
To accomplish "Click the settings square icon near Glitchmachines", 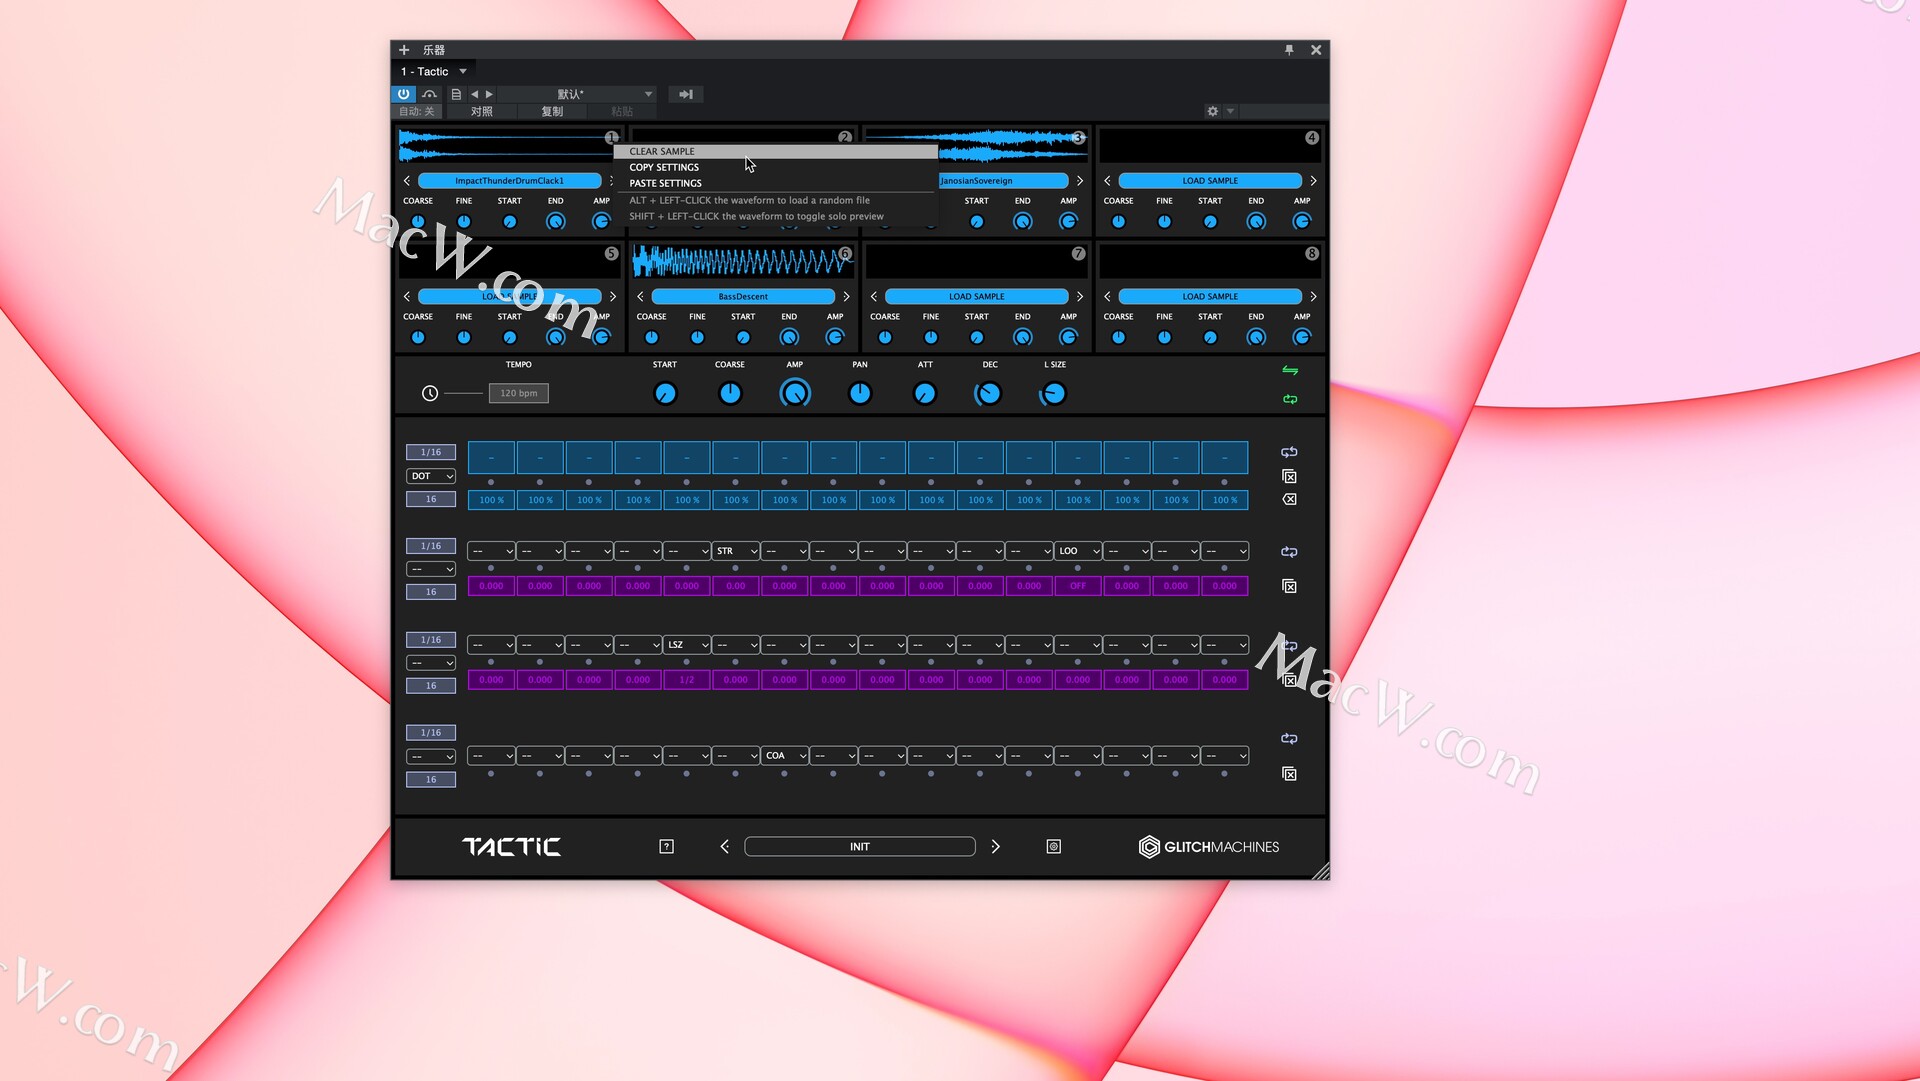I will point(1054,847).
